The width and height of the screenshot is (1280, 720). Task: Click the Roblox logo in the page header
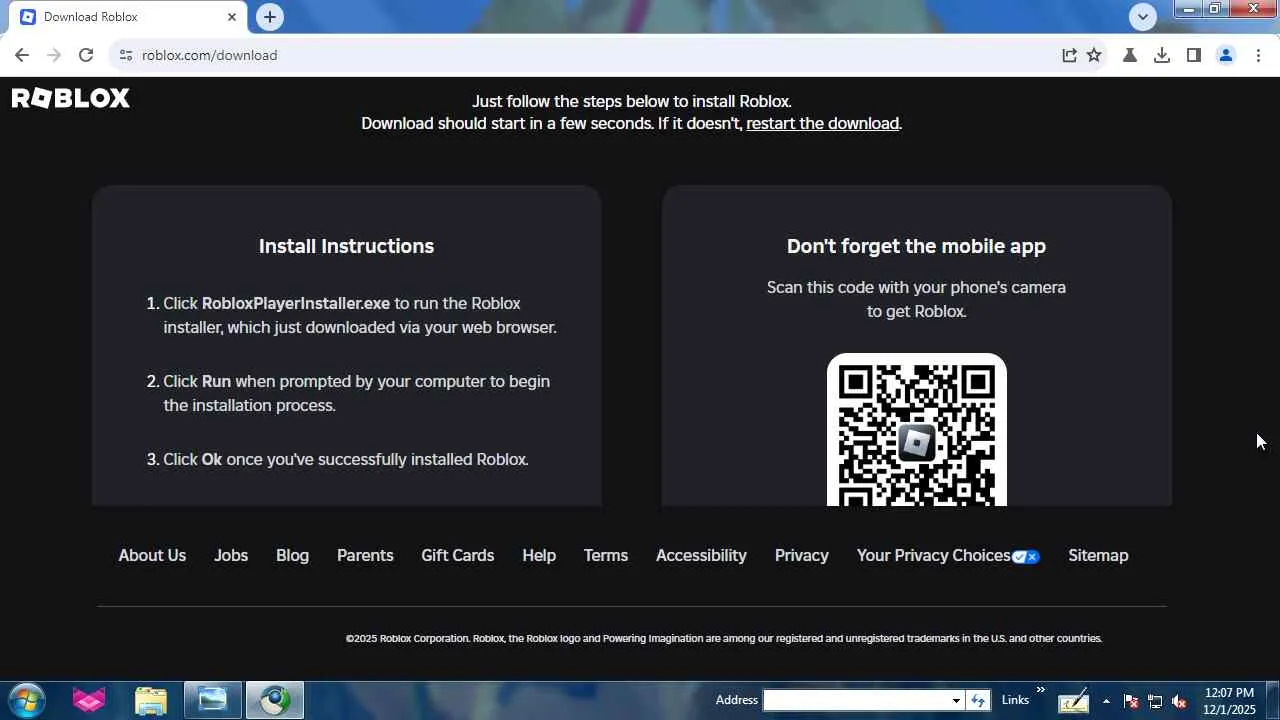click(71, 98)
